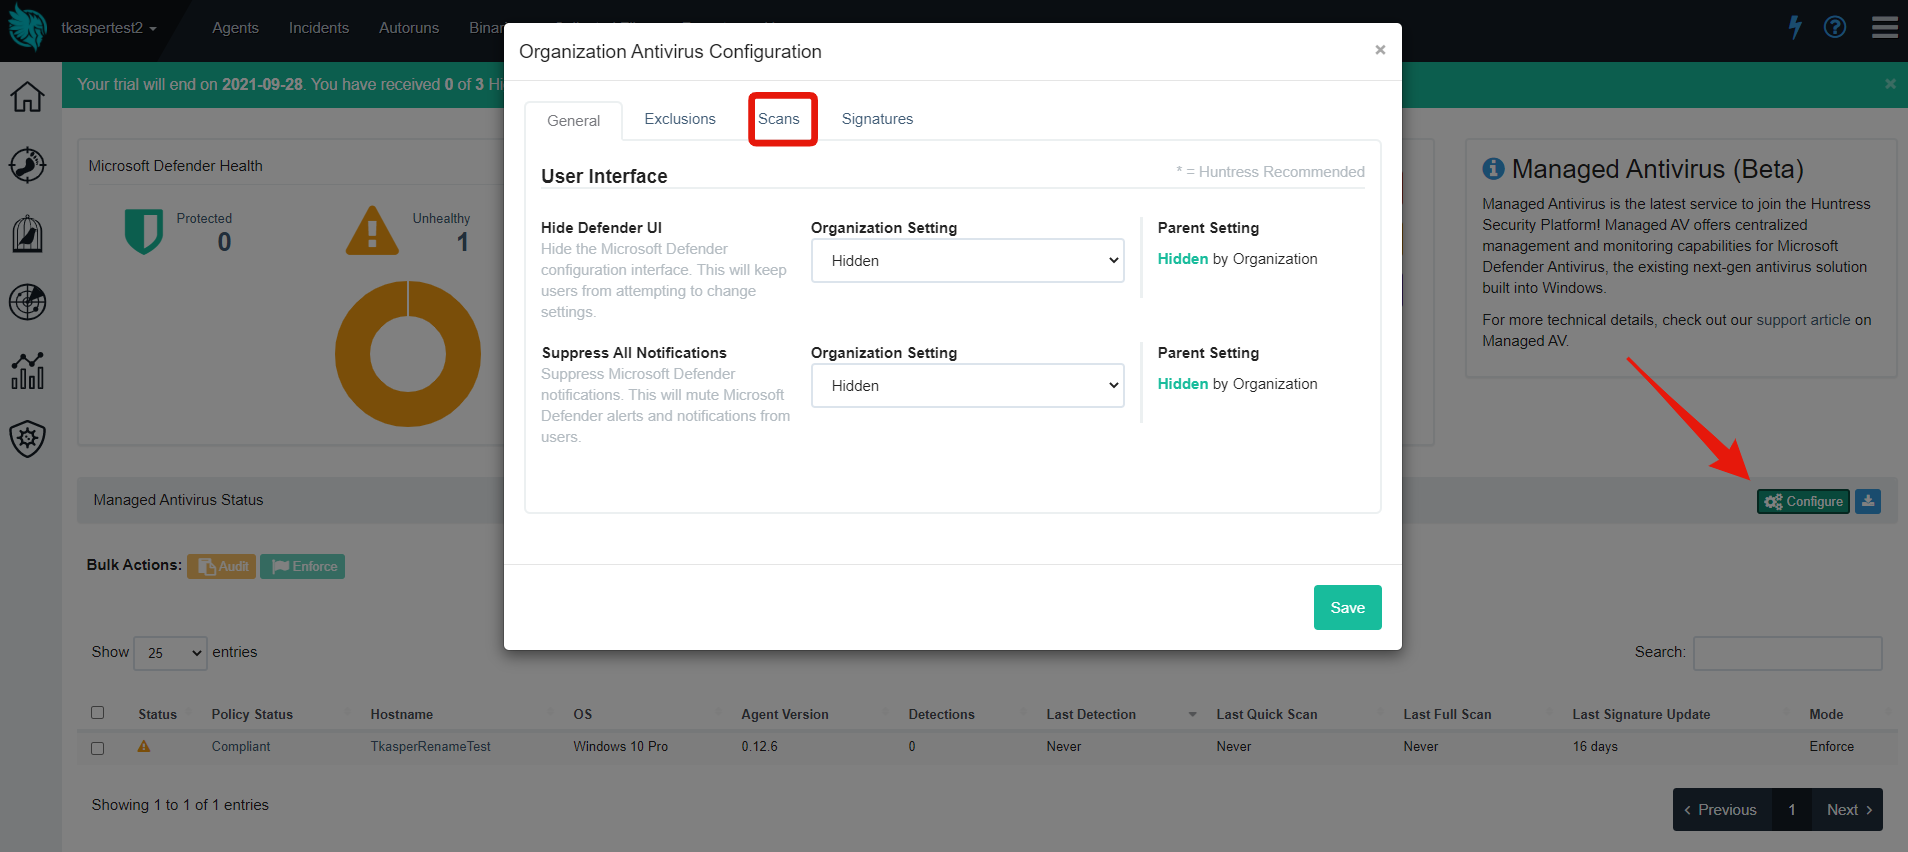This screenshot has height=852, width=1908.
Task: Click the Unhealthy count 1
Action: (462, 242)
